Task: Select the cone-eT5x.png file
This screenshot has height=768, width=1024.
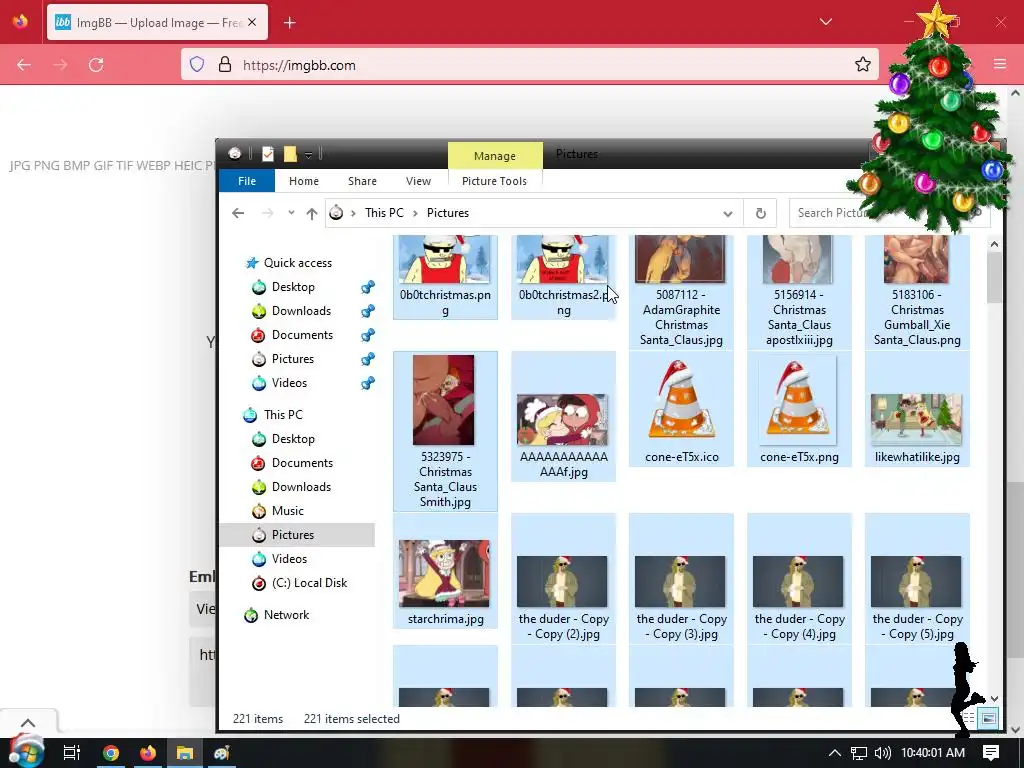Action: pos(799,408)
